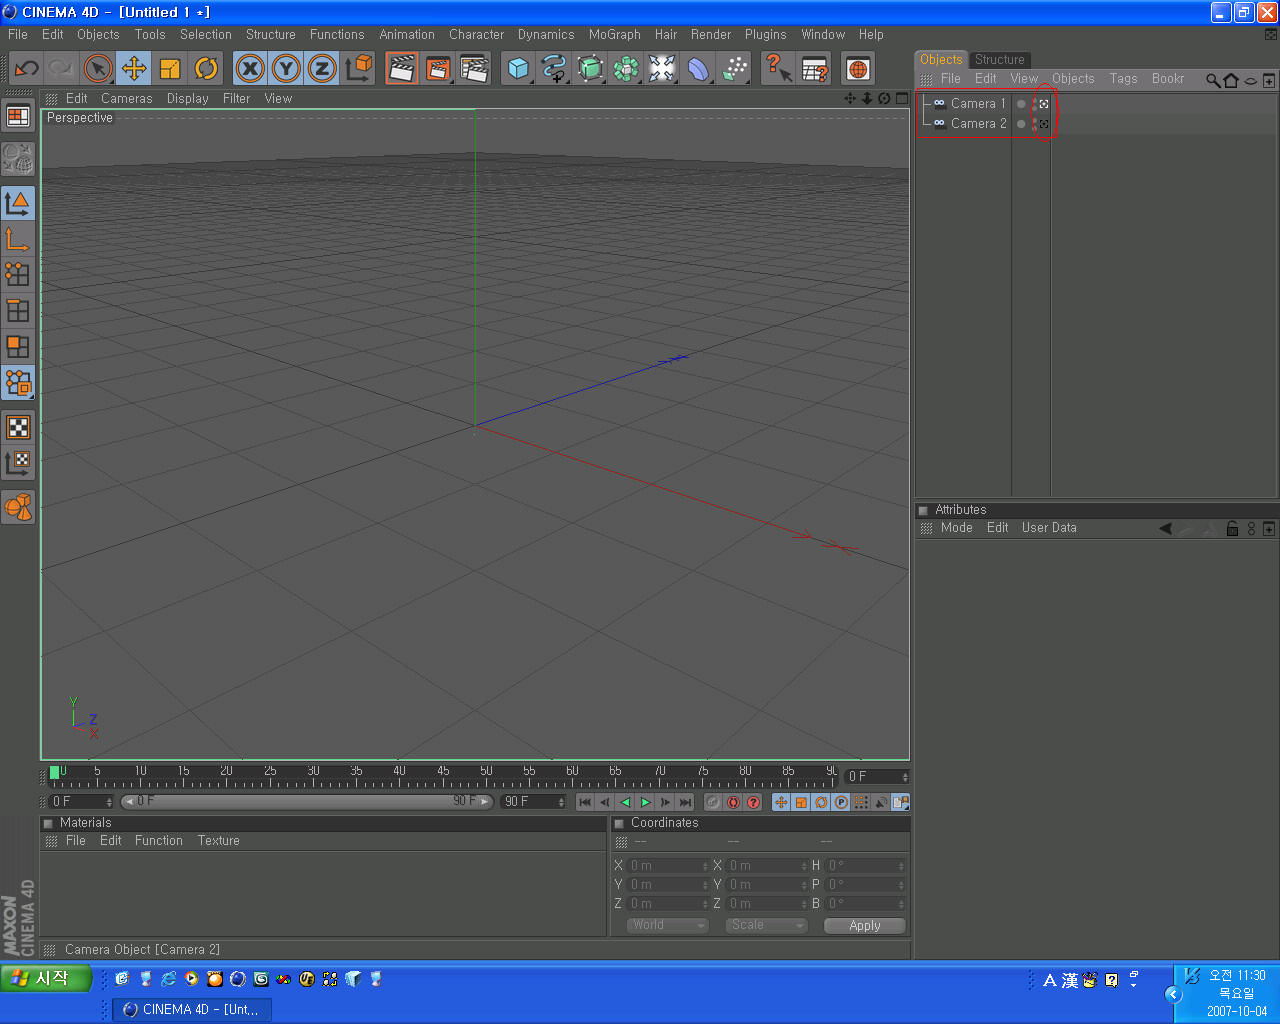
Task: Click the context help question-arrow icon
Action: (778, 69)
